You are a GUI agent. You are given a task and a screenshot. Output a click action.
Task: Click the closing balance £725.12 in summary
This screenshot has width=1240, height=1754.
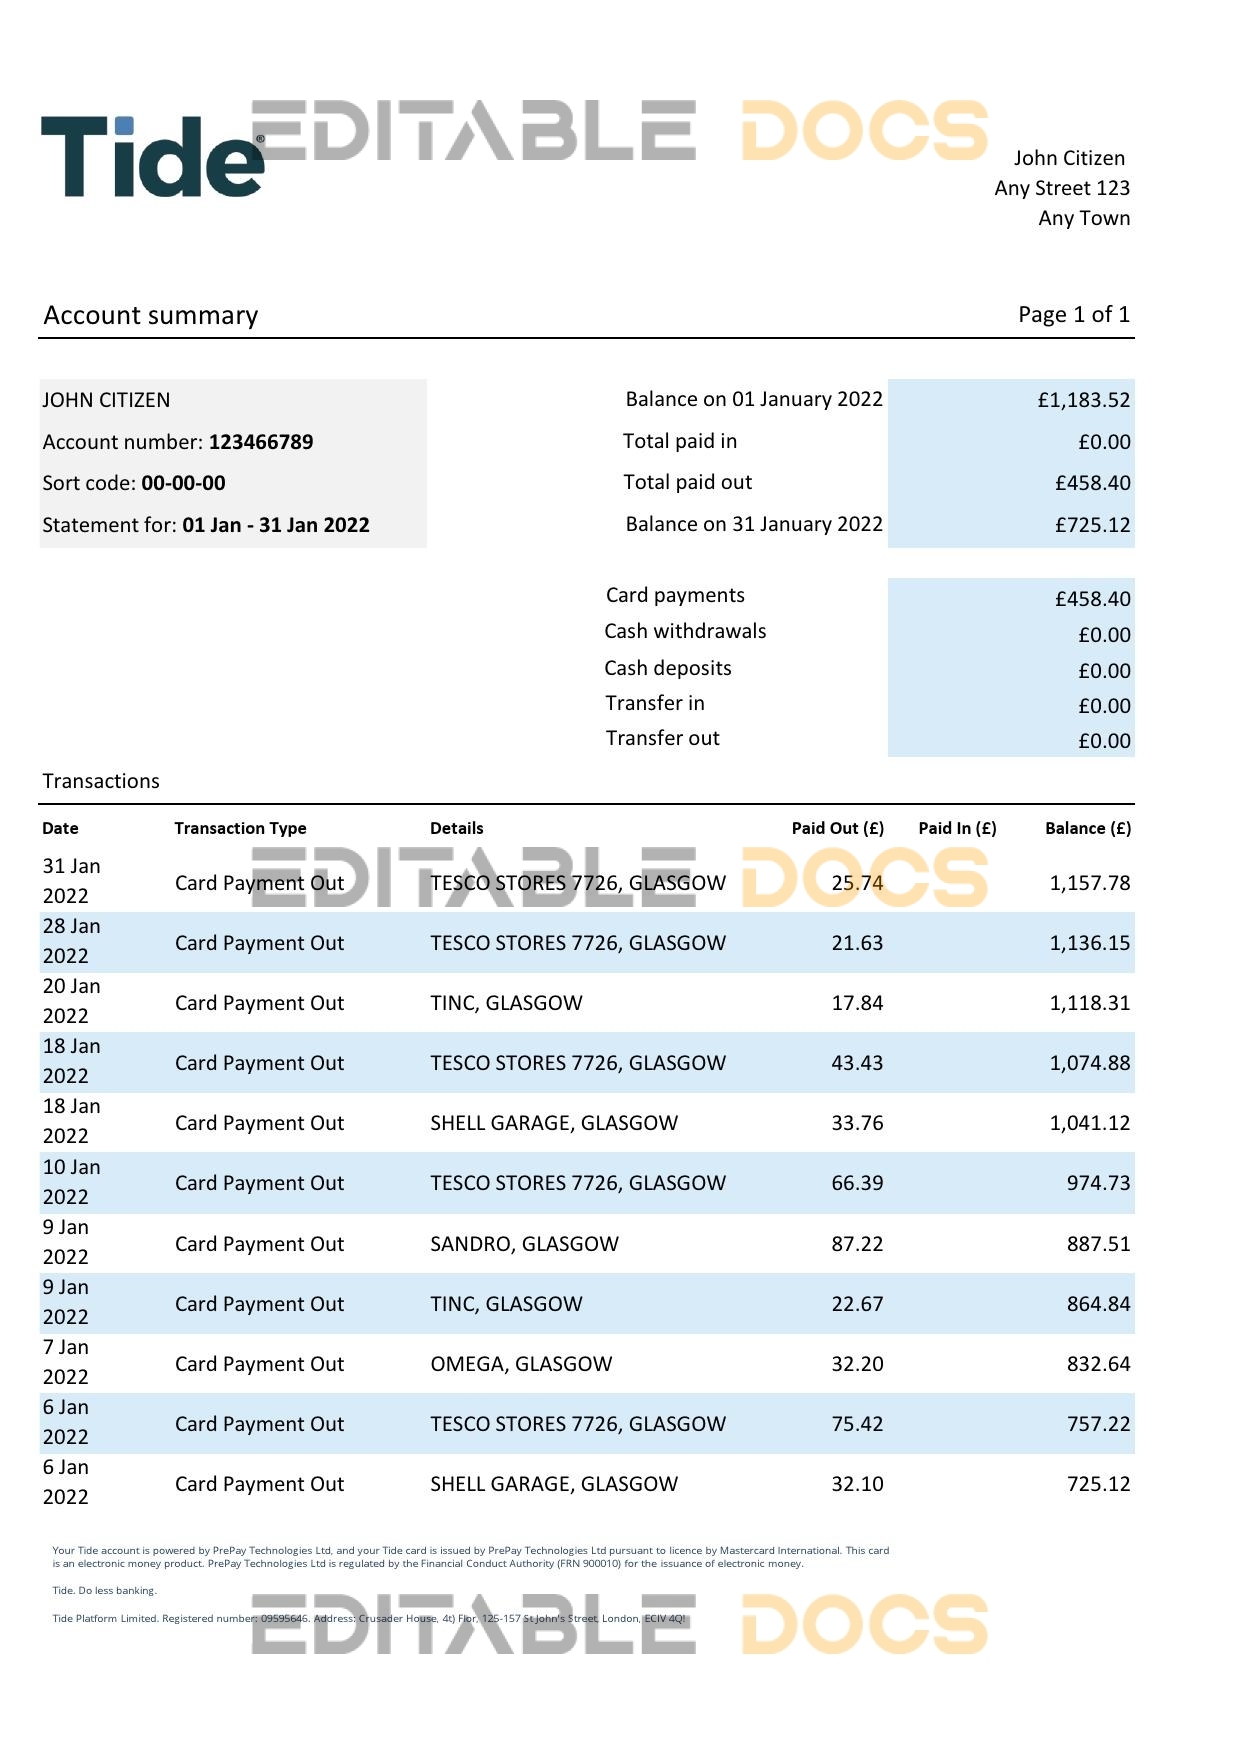tap(1092, 525)
